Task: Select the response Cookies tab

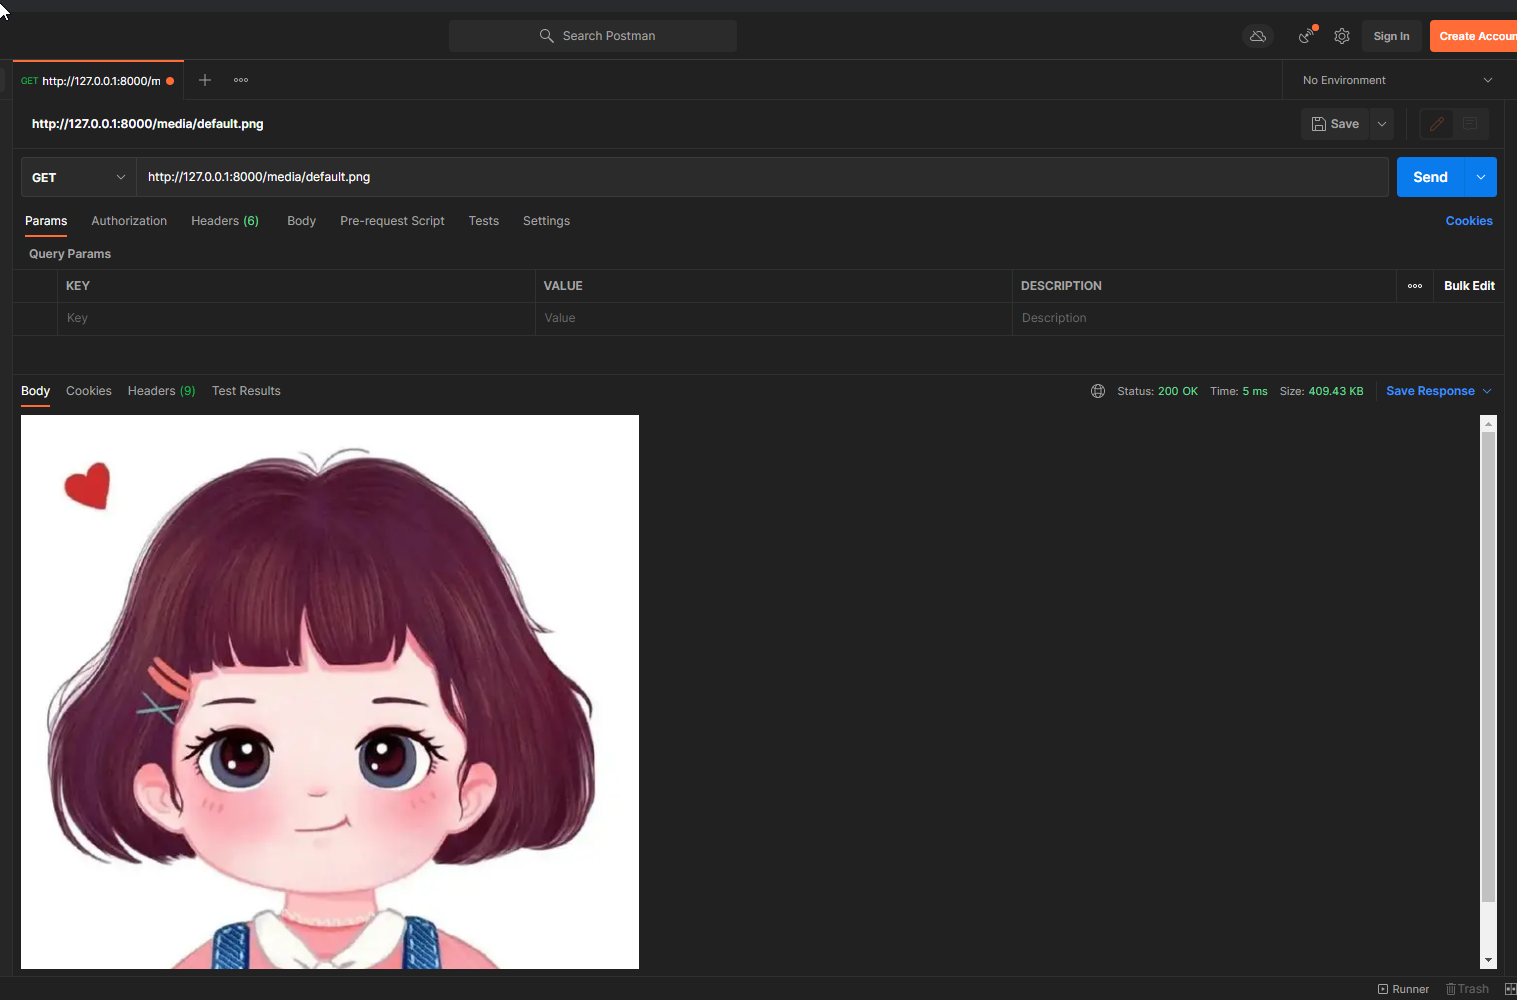Action: click(x=89, y=391)
